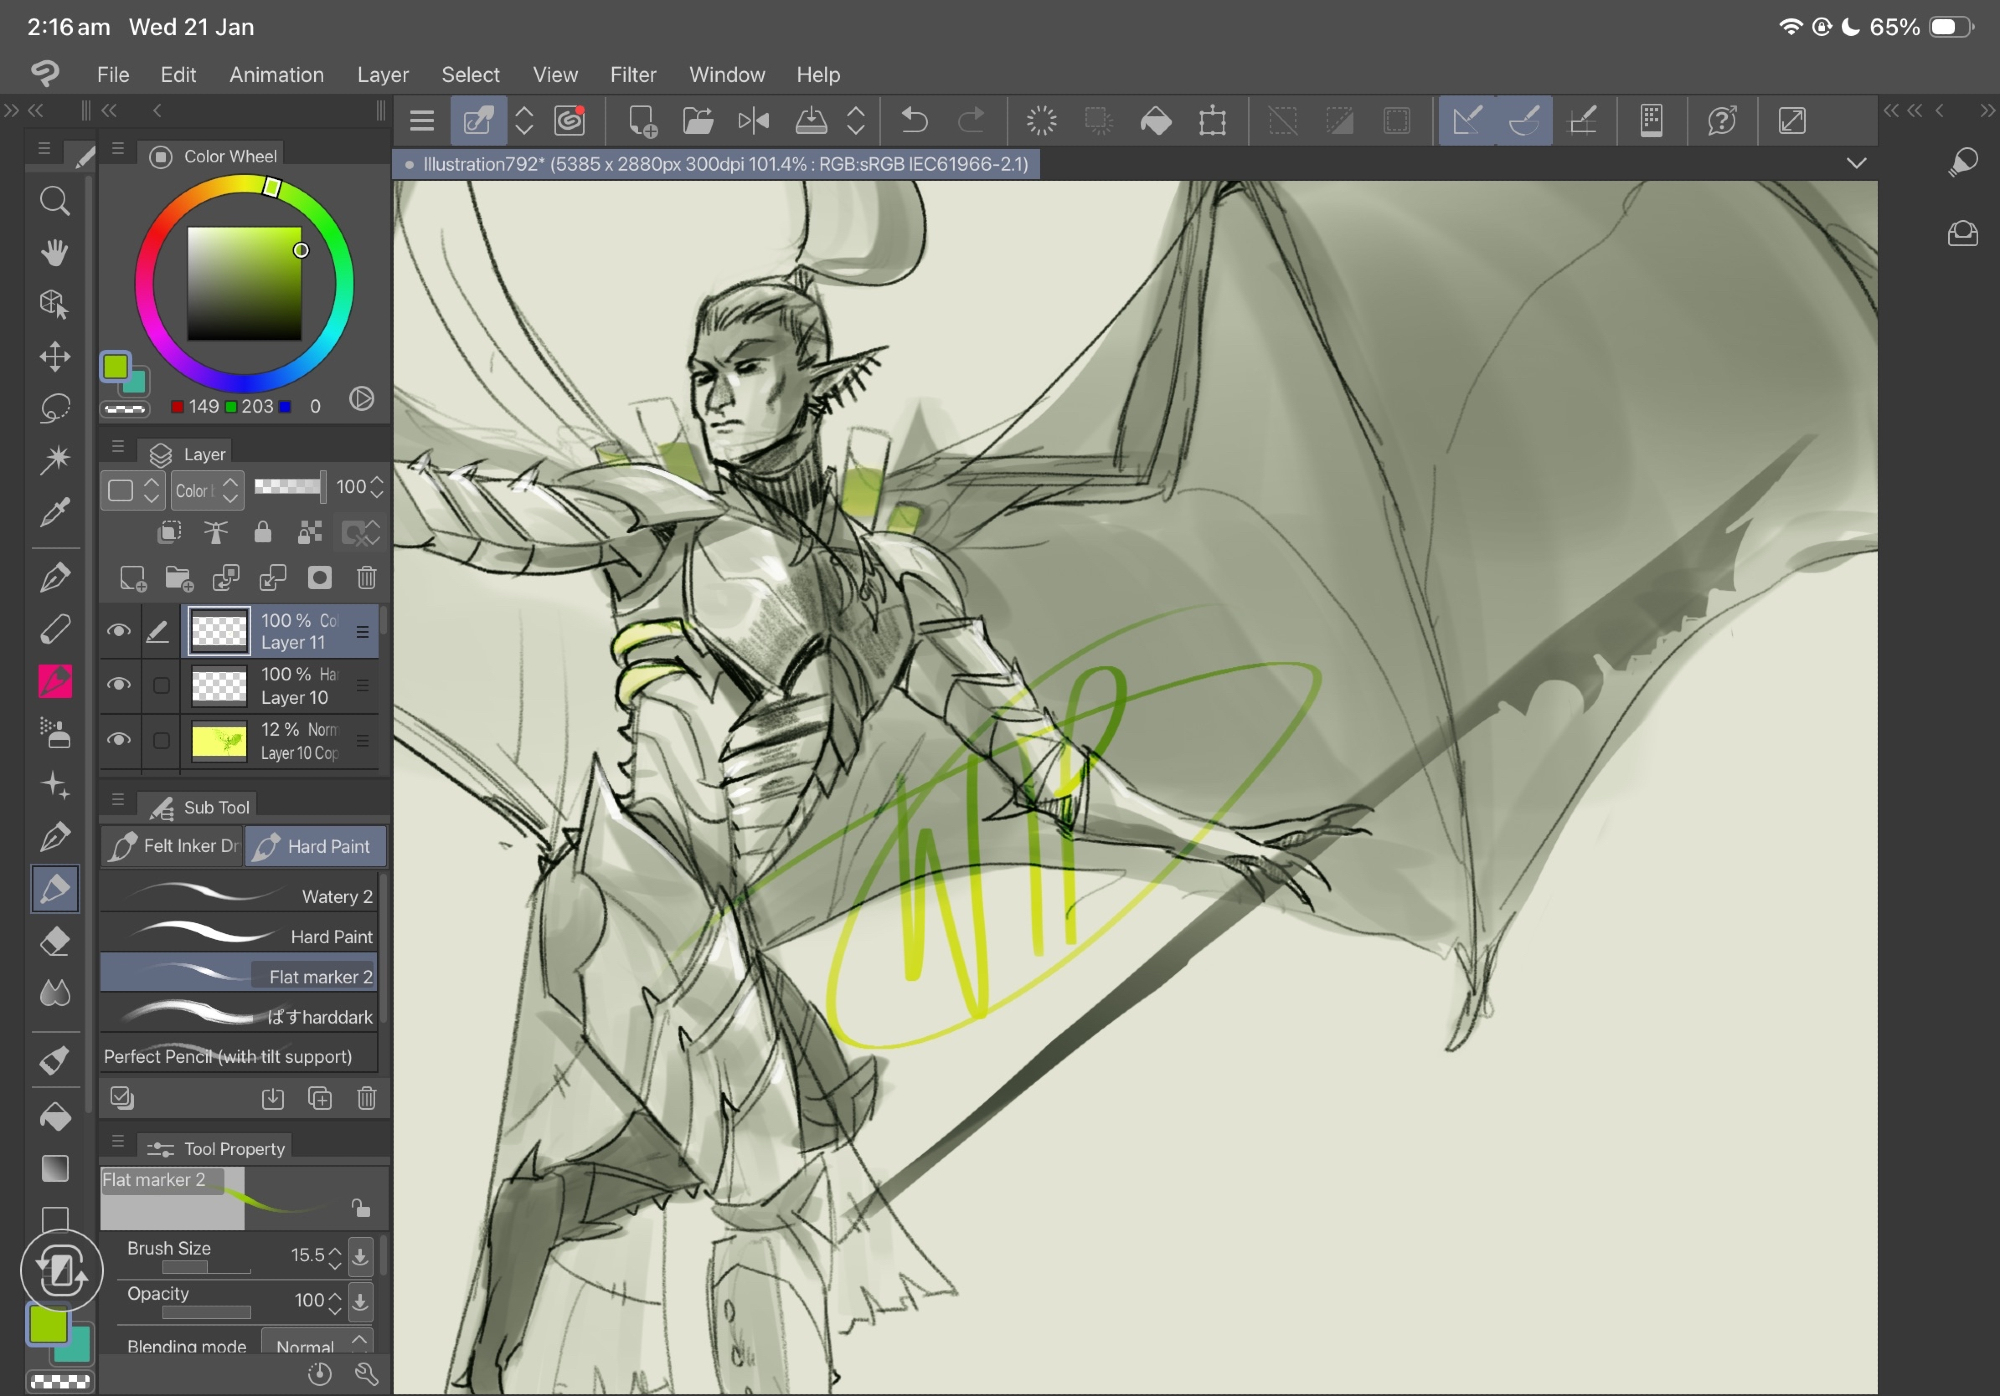
Task: Select the Eyedropper tool
Action: pyautogui.click(x=54, y=512)
